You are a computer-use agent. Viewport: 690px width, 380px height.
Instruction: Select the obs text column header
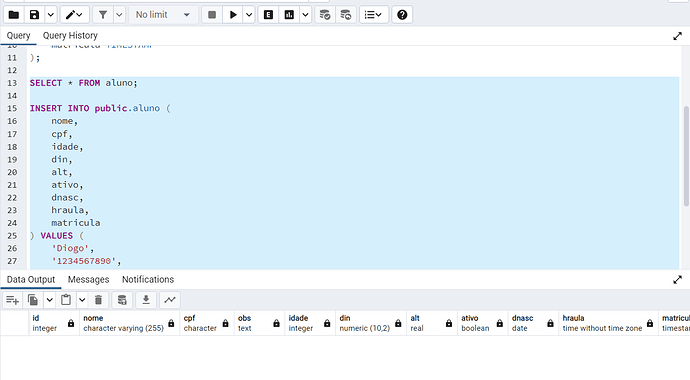[259, 323]
